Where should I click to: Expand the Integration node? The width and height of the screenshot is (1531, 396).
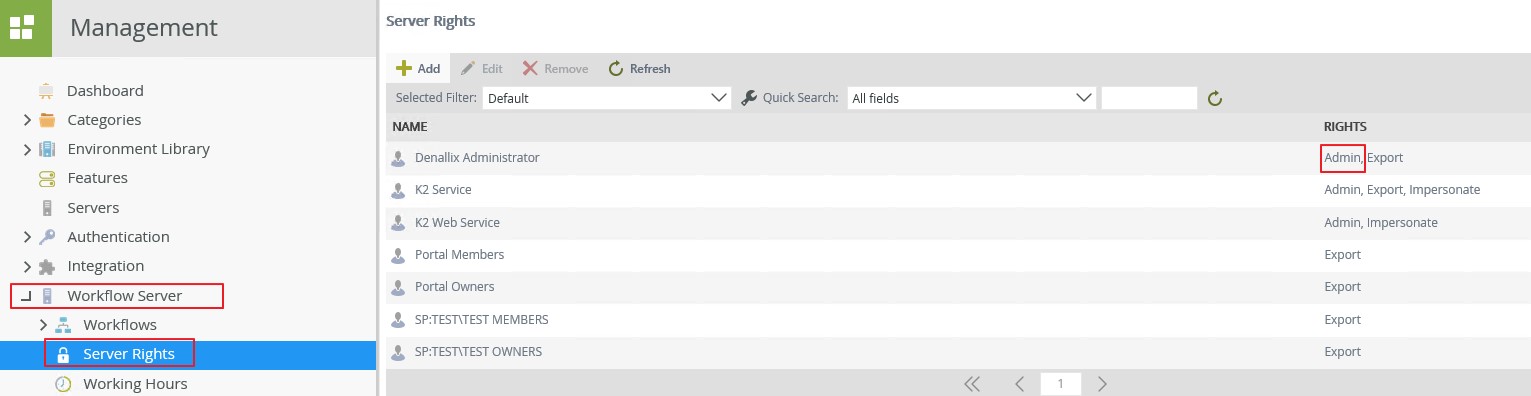[27, 266]
